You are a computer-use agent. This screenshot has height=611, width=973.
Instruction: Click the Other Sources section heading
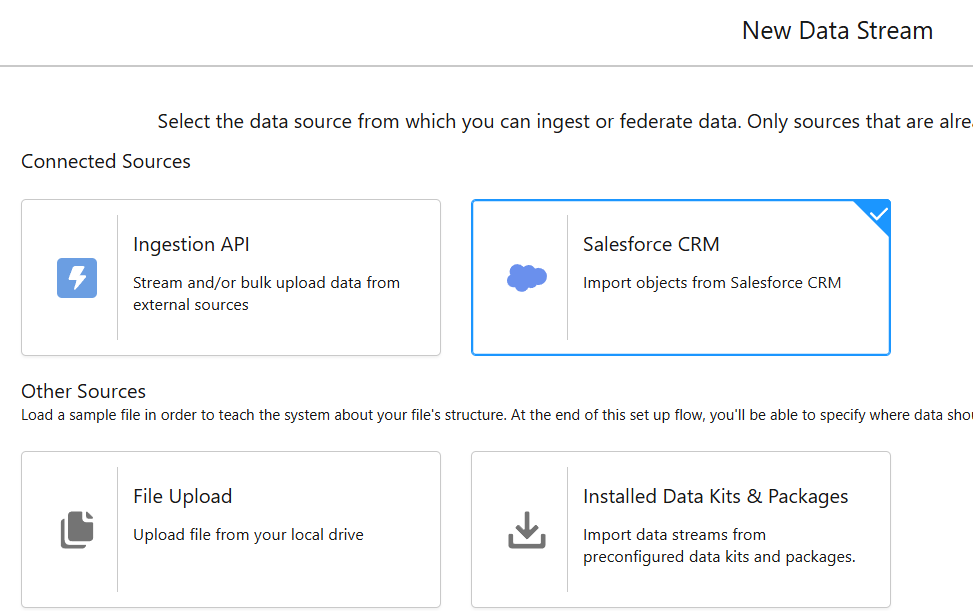click(84, 391)
